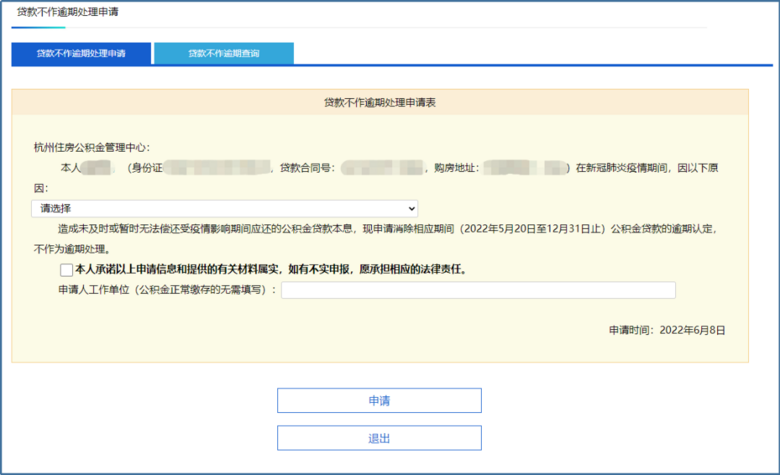Click the 申请人工作单位 field label
Viewport: 780px width, 475px height.
click(x=166, y=290)
